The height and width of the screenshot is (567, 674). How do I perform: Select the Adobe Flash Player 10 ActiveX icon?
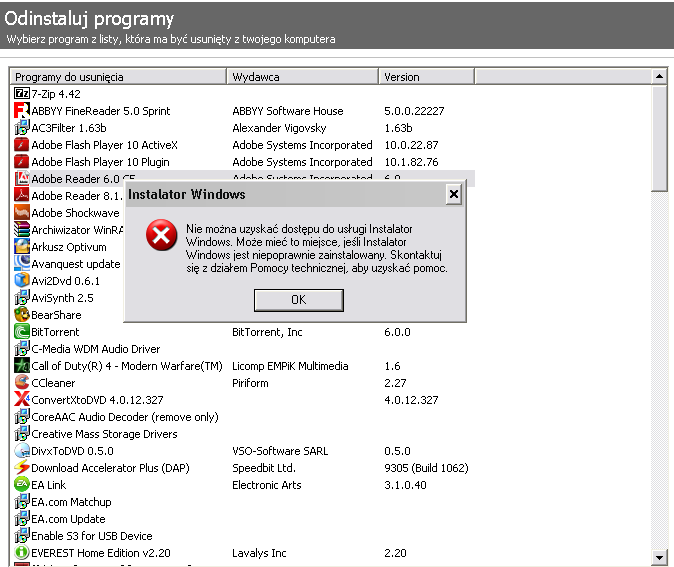pyautogui.click(x=21, y=144)
